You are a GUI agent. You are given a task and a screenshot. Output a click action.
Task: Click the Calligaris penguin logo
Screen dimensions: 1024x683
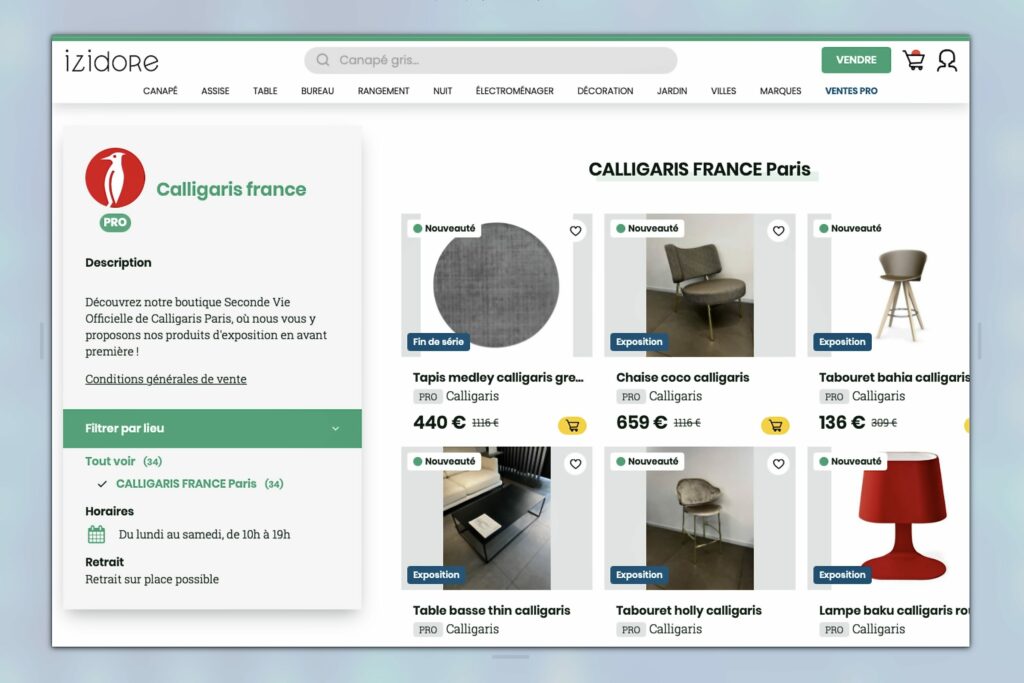tap(115, 178)
